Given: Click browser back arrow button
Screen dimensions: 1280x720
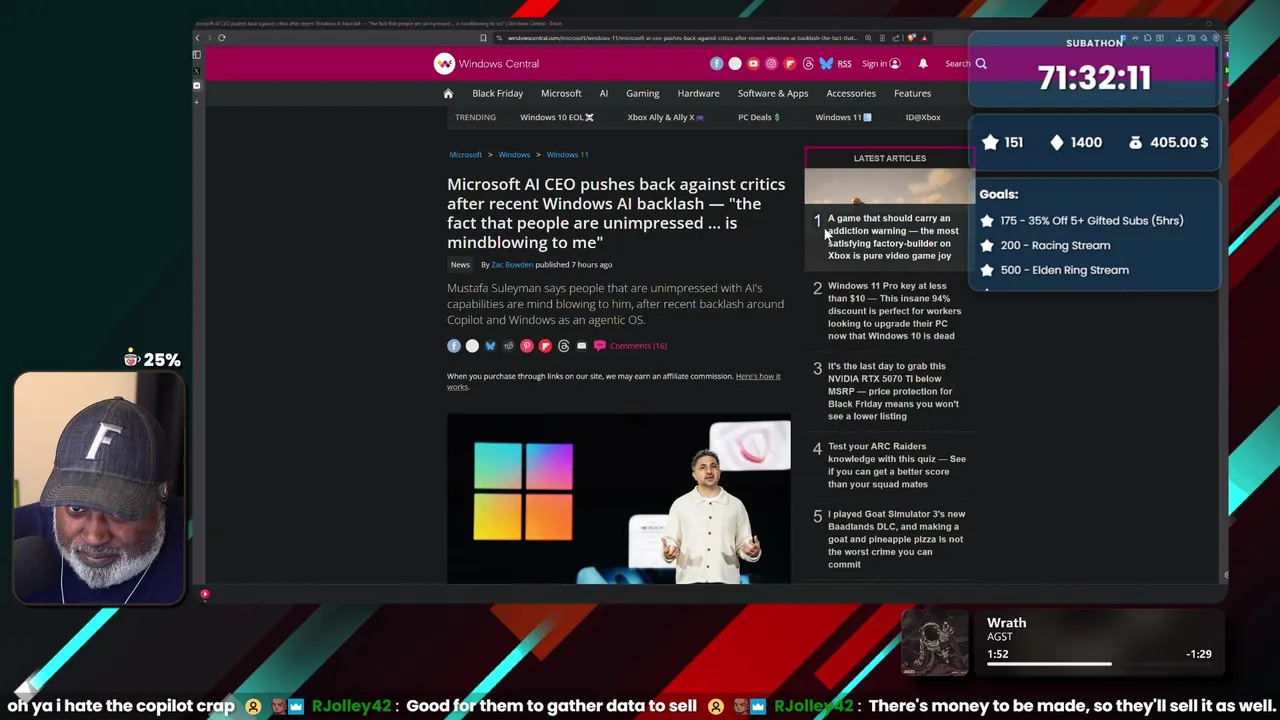Looking at the screenshot, I should (197, 38).
